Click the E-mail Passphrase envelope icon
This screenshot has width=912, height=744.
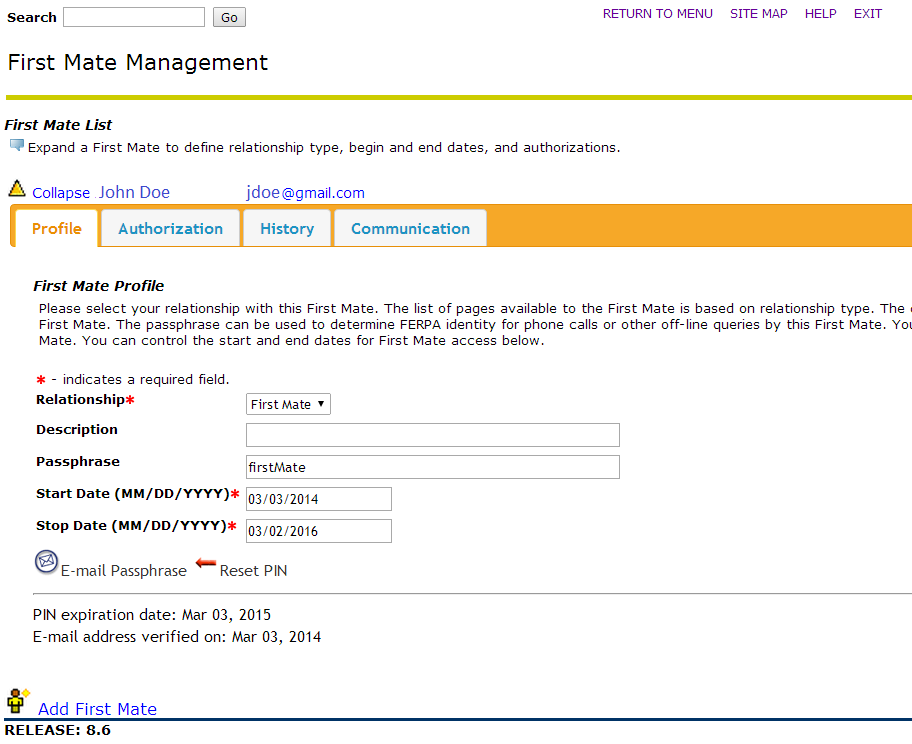(46, 562)
